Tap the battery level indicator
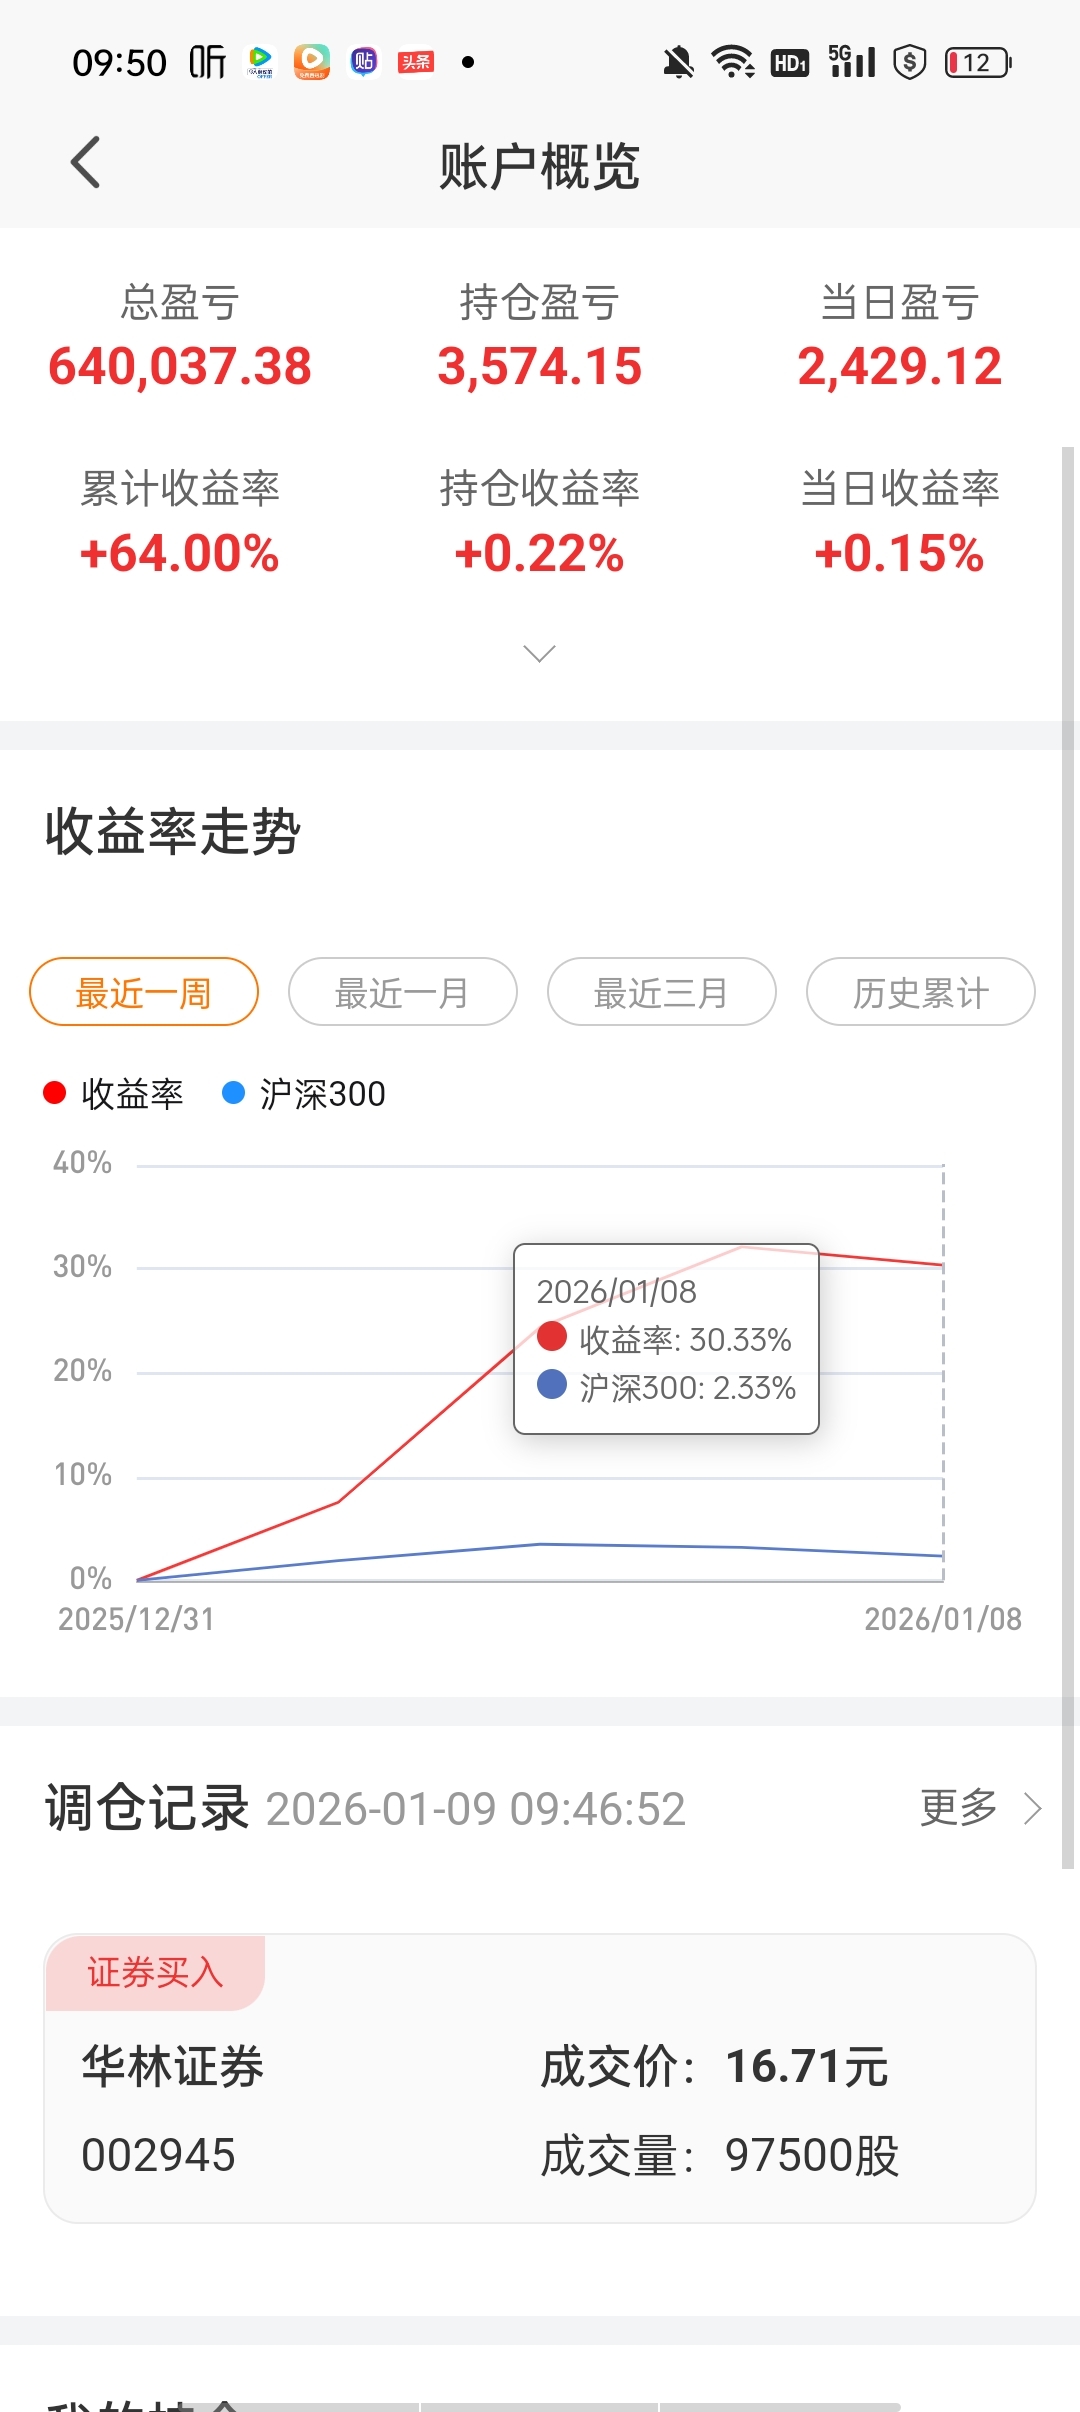 978,62
